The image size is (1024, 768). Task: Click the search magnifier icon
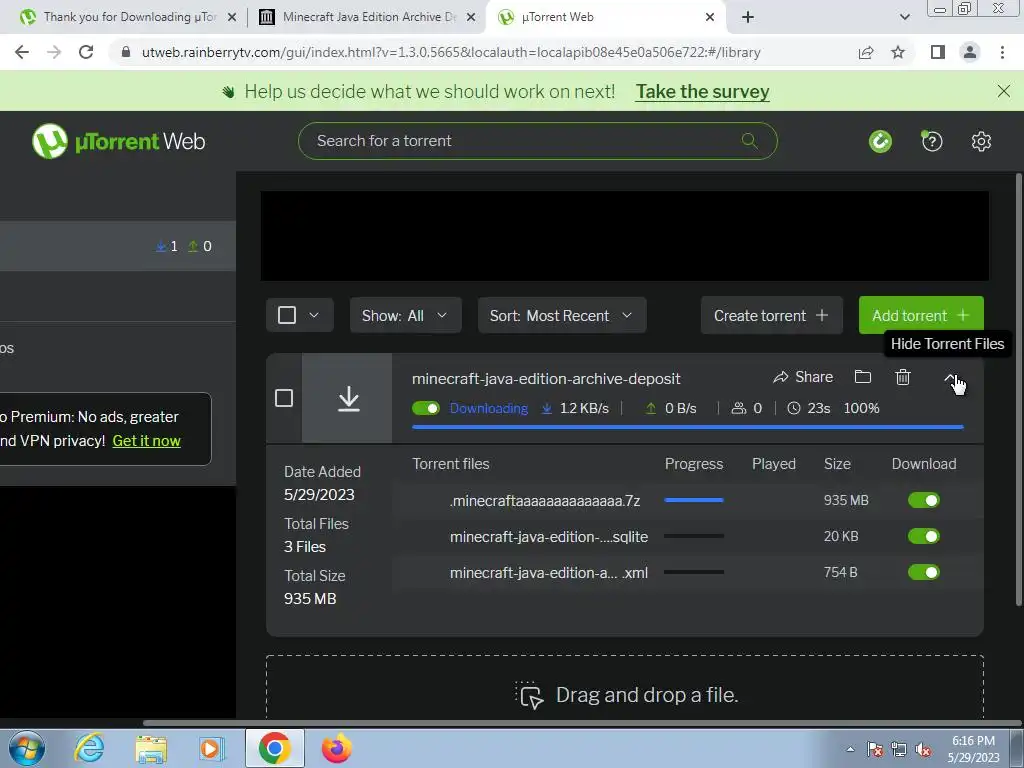click(x=750, y=140)
